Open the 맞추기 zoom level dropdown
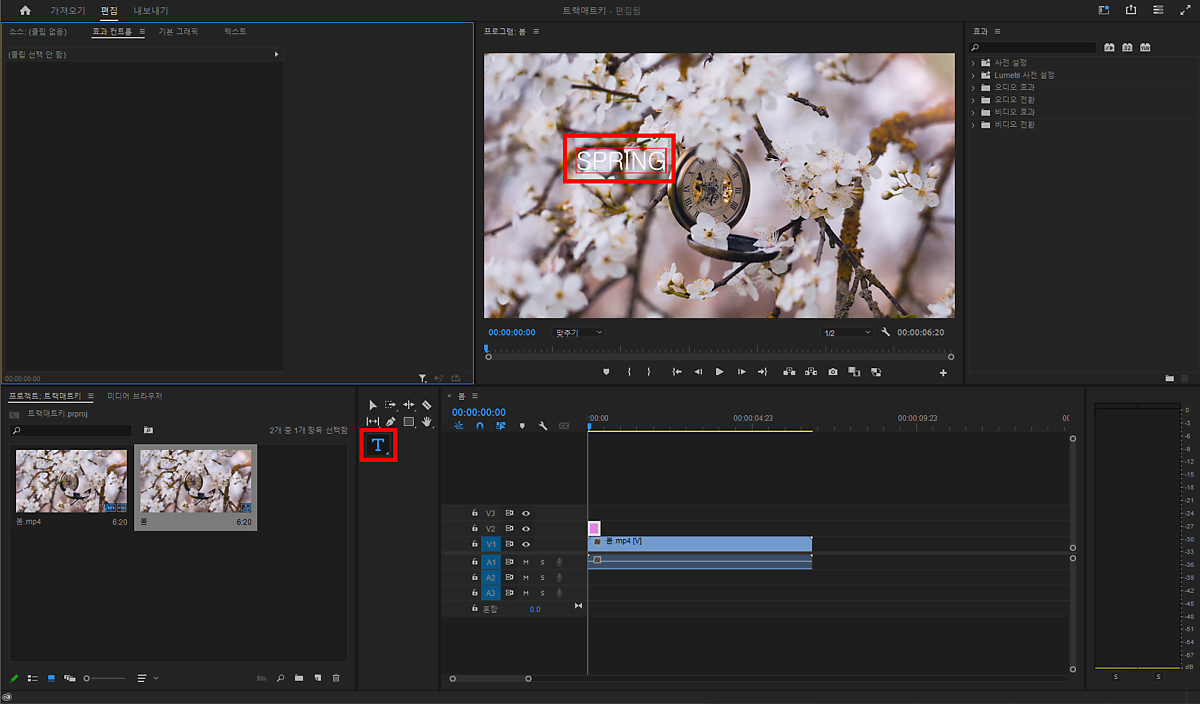Viewport: 1200px width, 704px height. click(x=579, y=332)
